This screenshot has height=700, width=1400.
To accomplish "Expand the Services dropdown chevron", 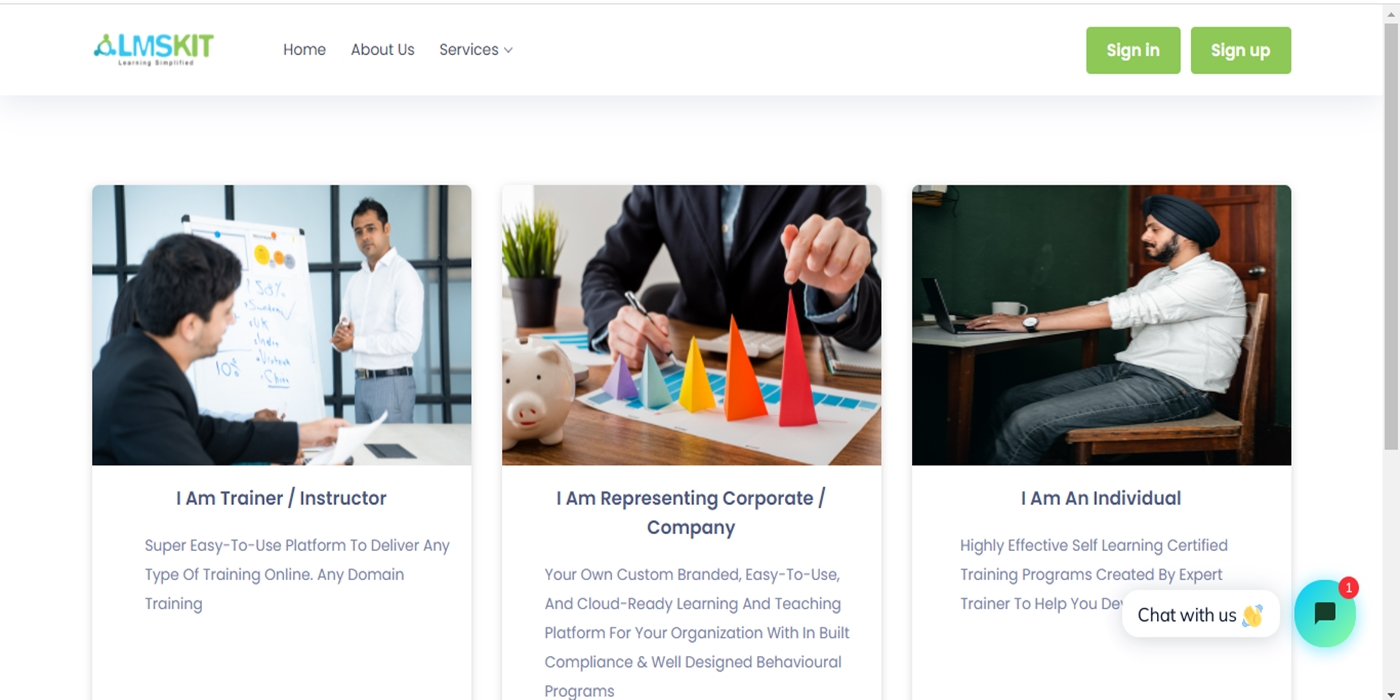I will pyautogui.click(x=508, y=50).
